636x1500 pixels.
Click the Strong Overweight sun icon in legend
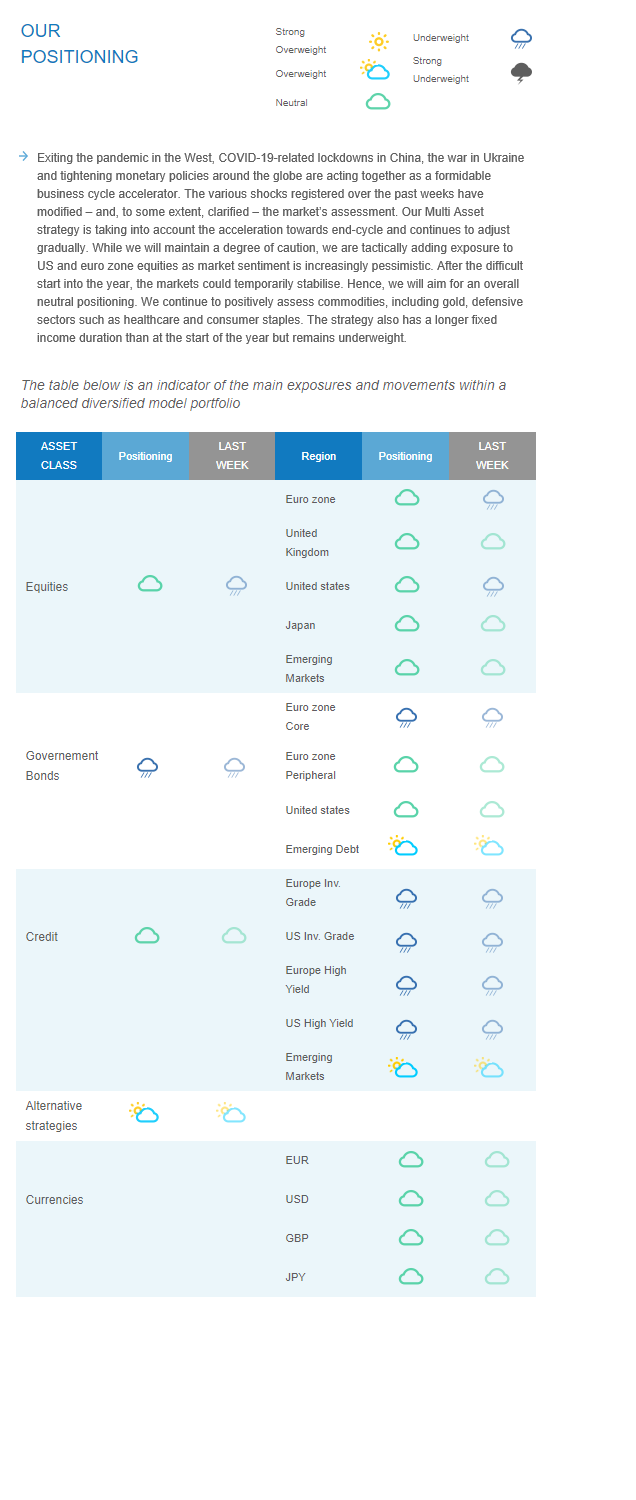tap(378, 41)
